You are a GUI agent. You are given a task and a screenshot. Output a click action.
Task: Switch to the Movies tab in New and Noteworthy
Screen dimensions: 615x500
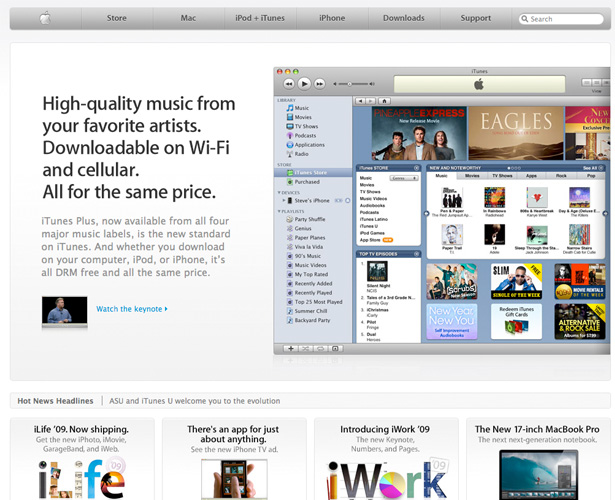tap(472, 176)
